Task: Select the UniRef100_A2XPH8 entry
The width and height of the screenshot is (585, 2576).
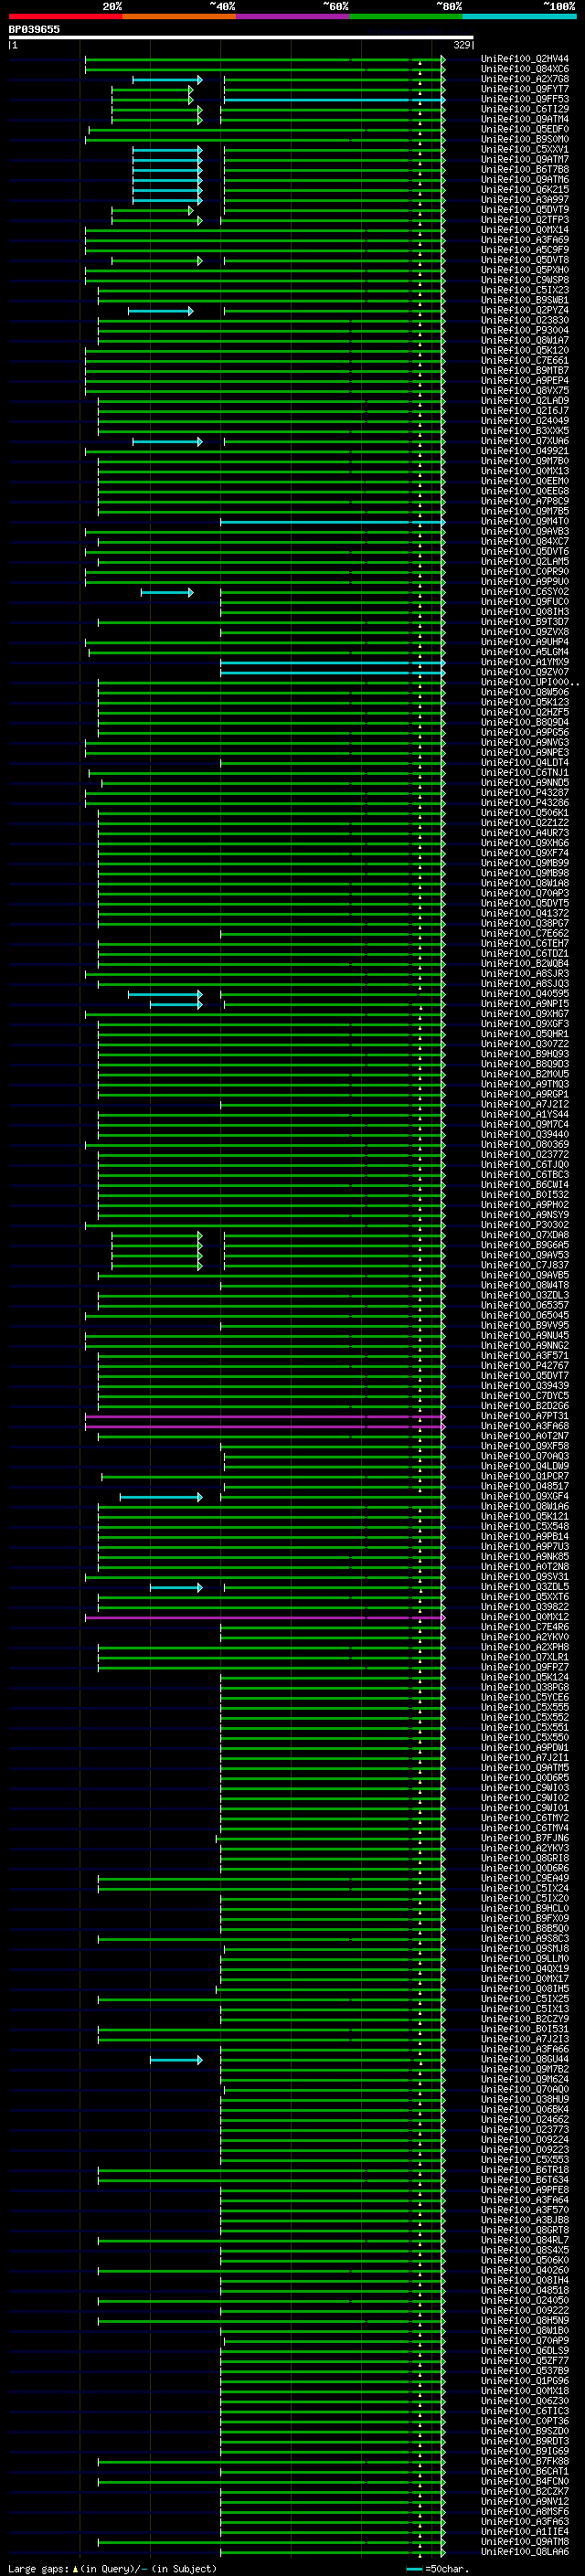Action: click(525, 1648)
